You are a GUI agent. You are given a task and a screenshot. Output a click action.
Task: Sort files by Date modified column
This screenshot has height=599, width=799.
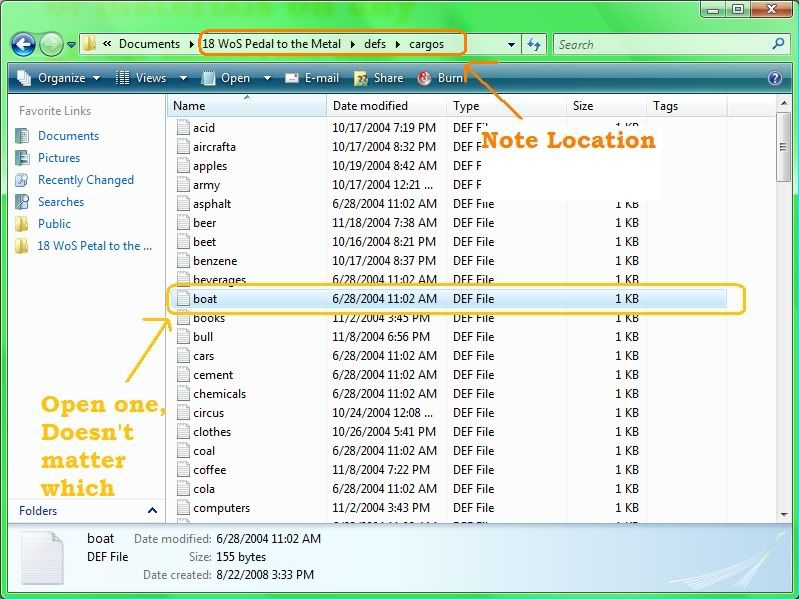coord(370,106)
